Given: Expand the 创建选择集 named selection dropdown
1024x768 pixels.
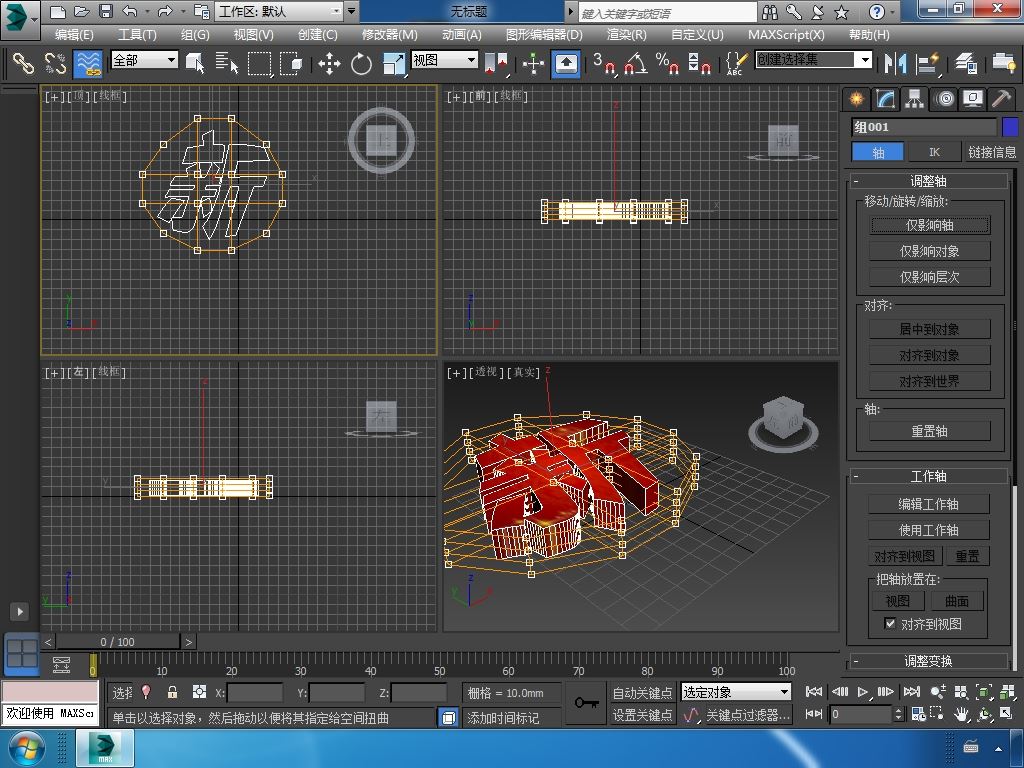Looking at the screenshot, I should [x=865, y=60].
